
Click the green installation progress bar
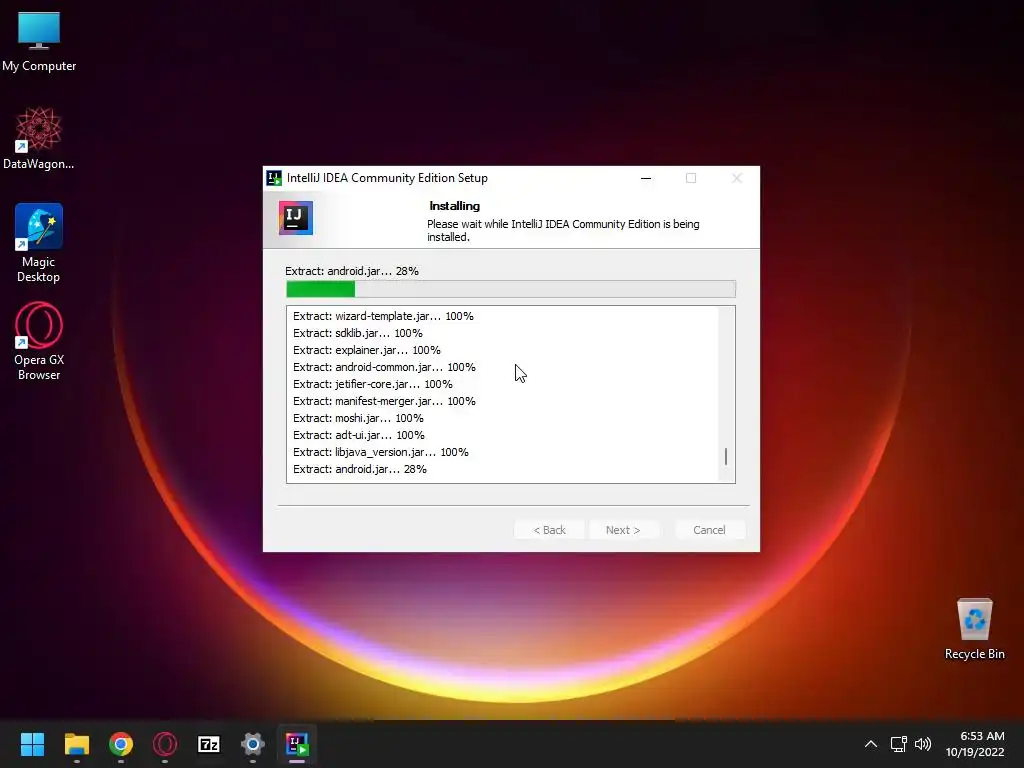click(511, 289)
